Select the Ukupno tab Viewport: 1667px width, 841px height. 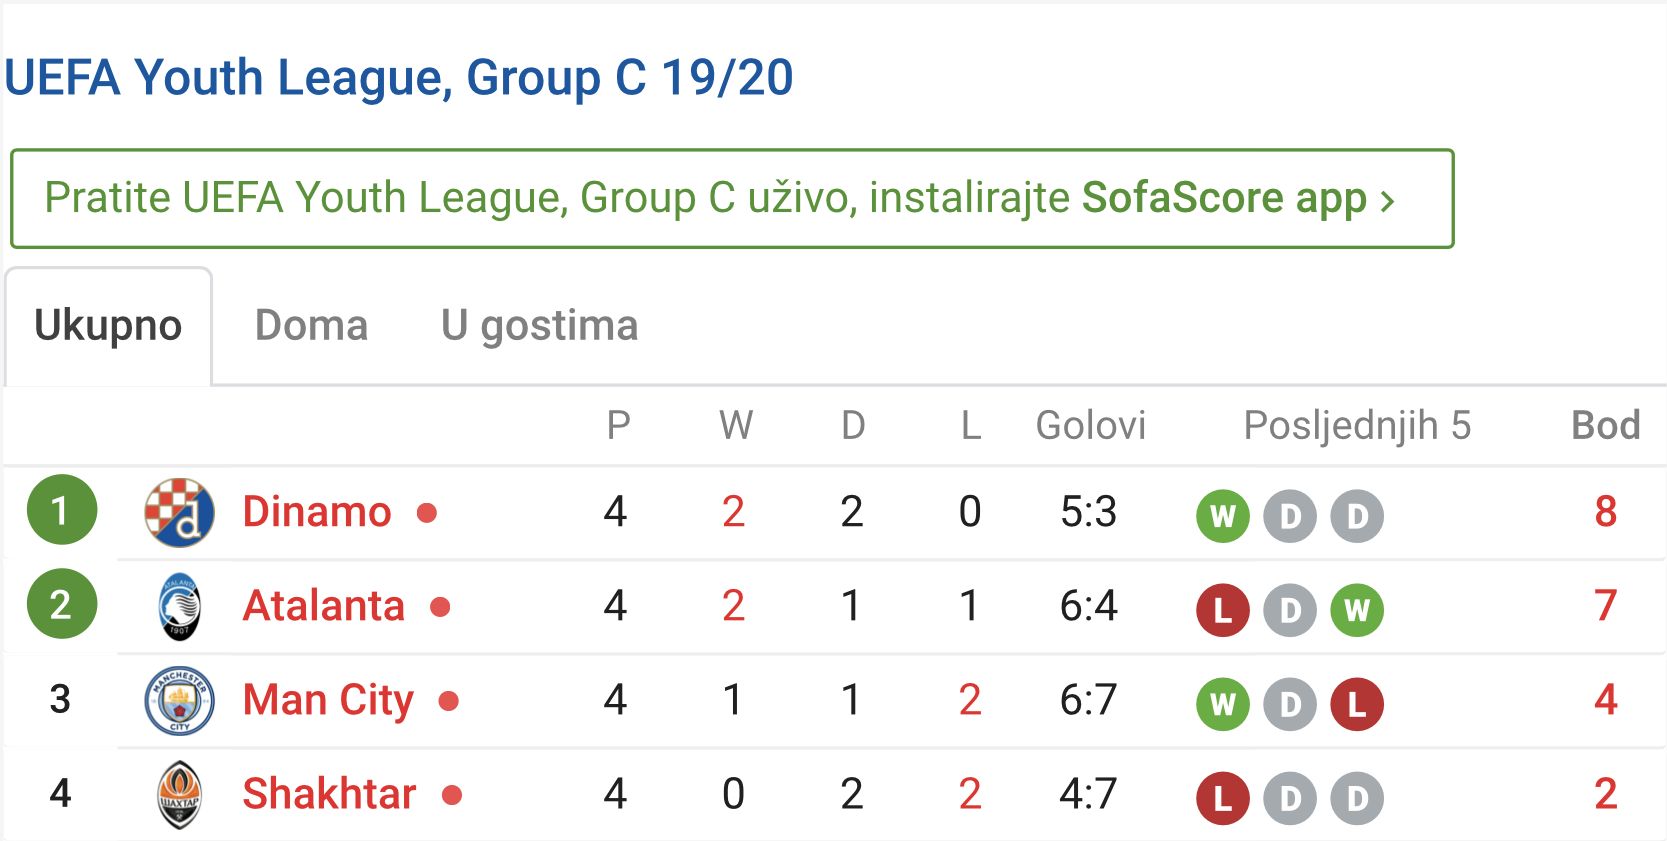pyautogui.click(x=108, y=326)
